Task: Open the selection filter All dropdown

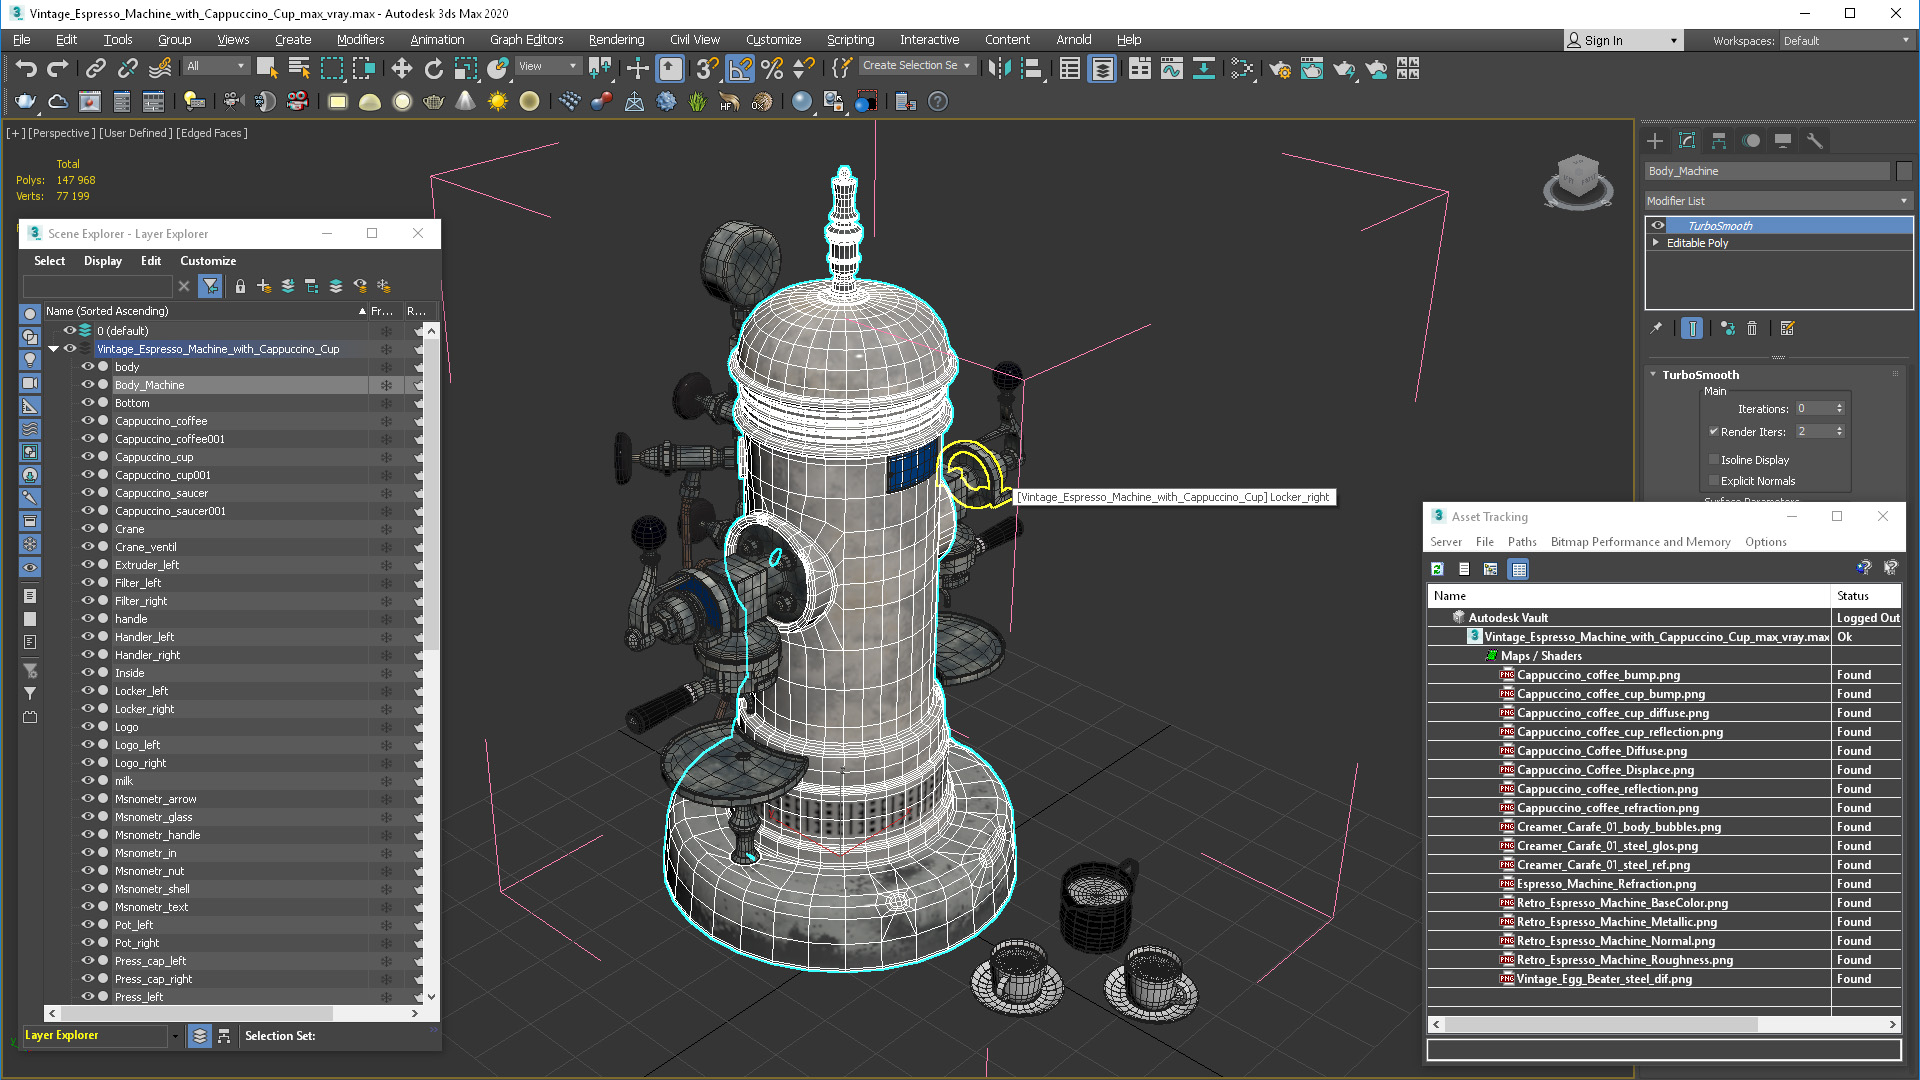Action: (x=216, y=66)
